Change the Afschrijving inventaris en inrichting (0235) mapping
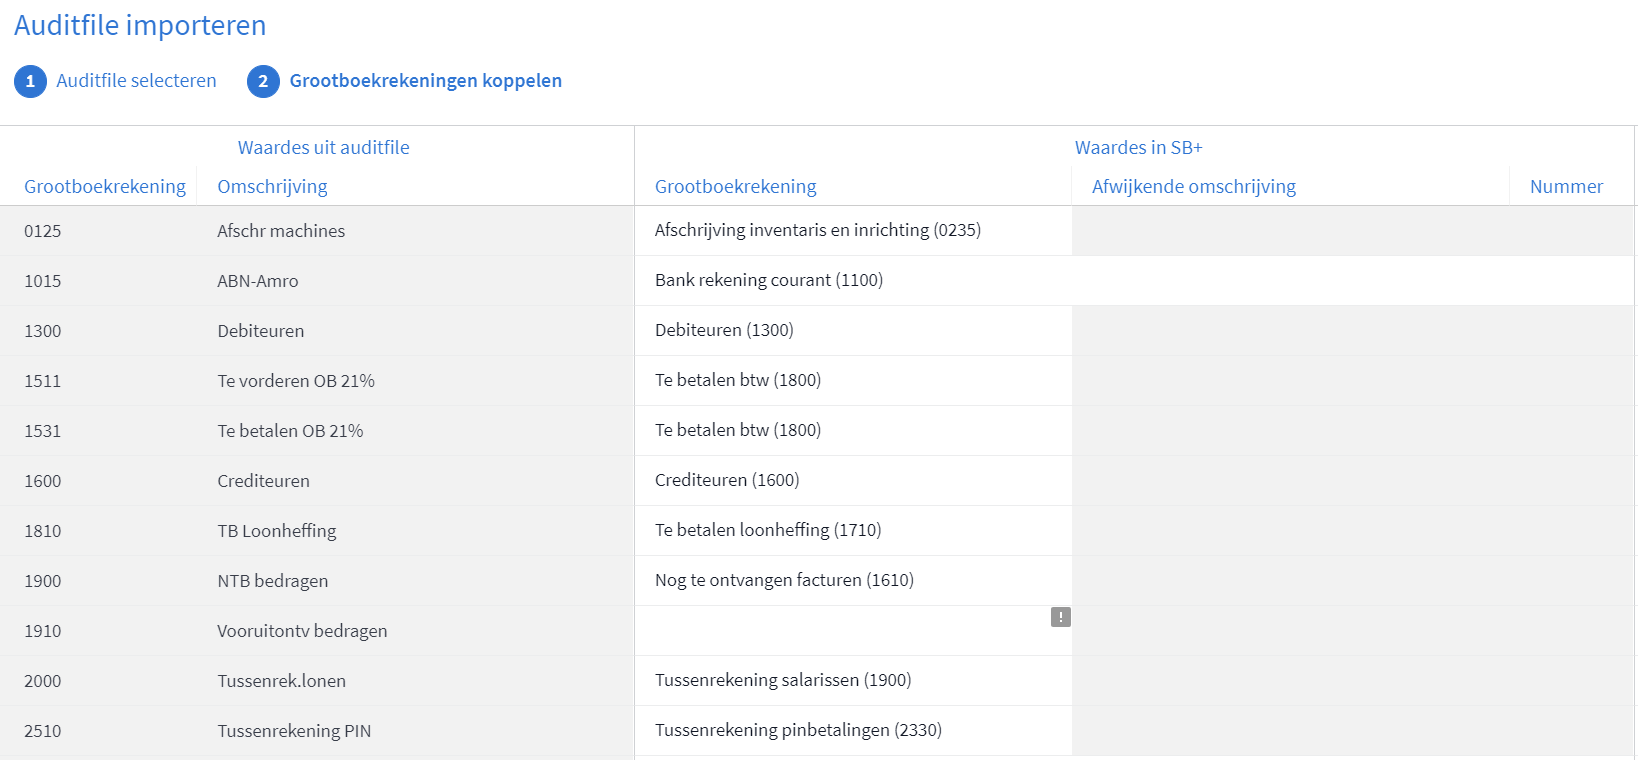 [853, 230]
